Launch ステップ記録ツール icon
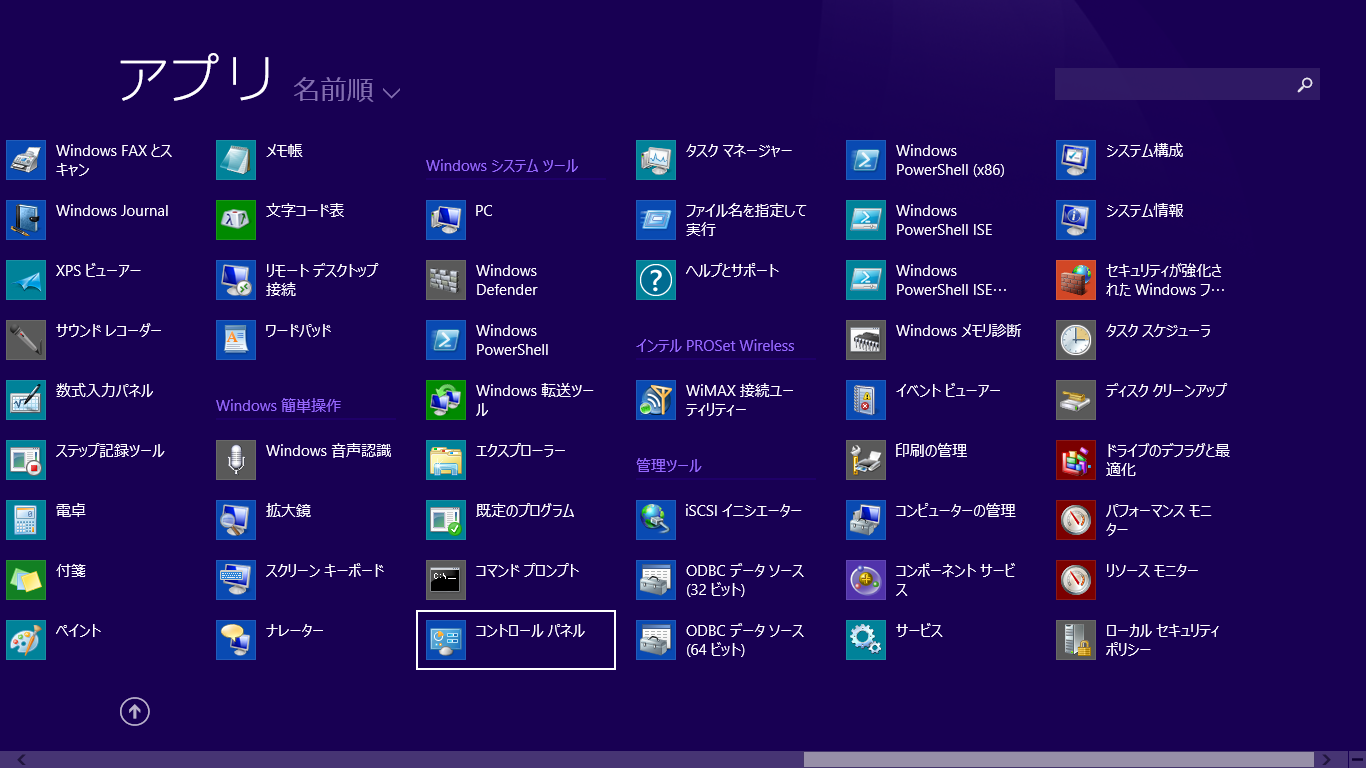 click(x=26, y=460)
